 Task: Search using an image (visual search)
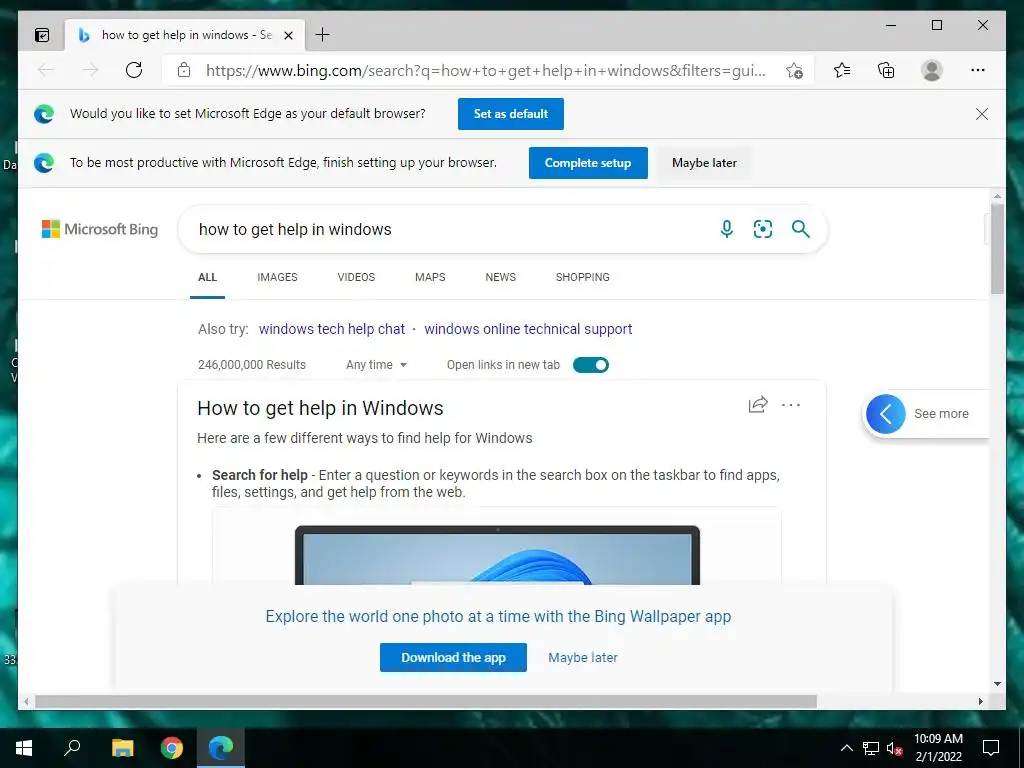click(763, 229)
